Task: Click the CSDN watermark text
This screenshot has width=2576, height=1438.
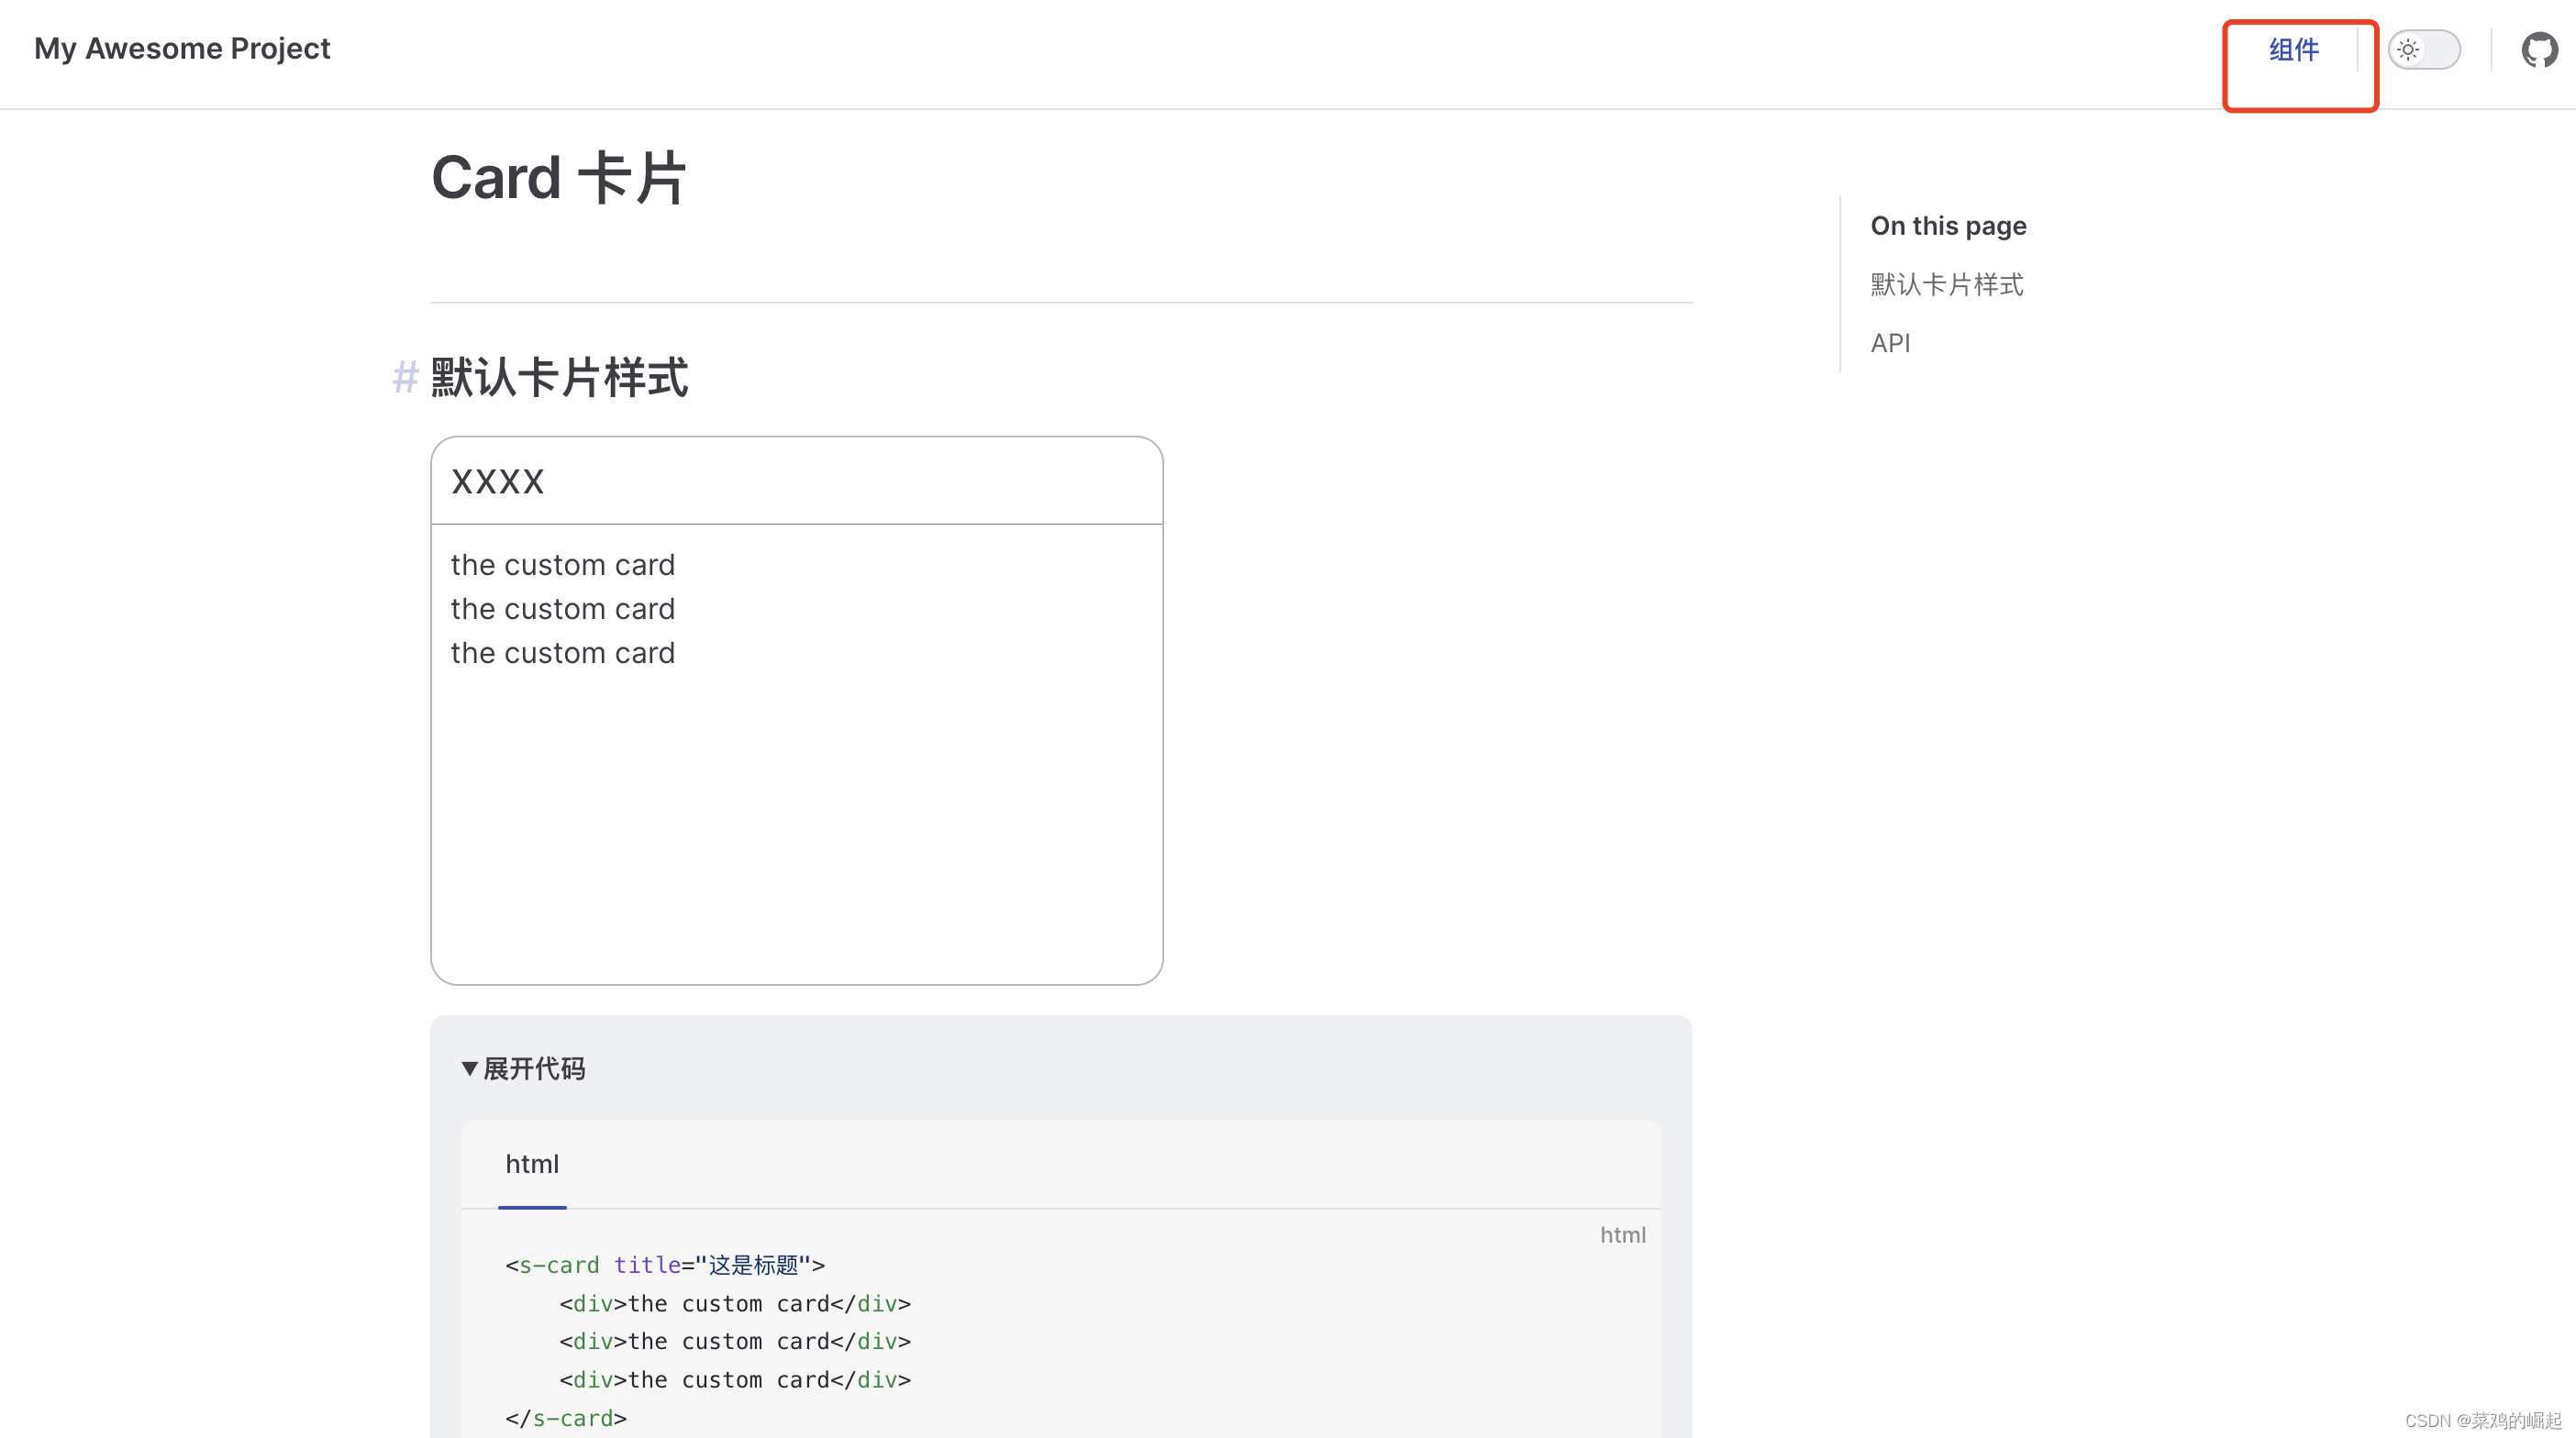Action: tap(2482, 1420)
